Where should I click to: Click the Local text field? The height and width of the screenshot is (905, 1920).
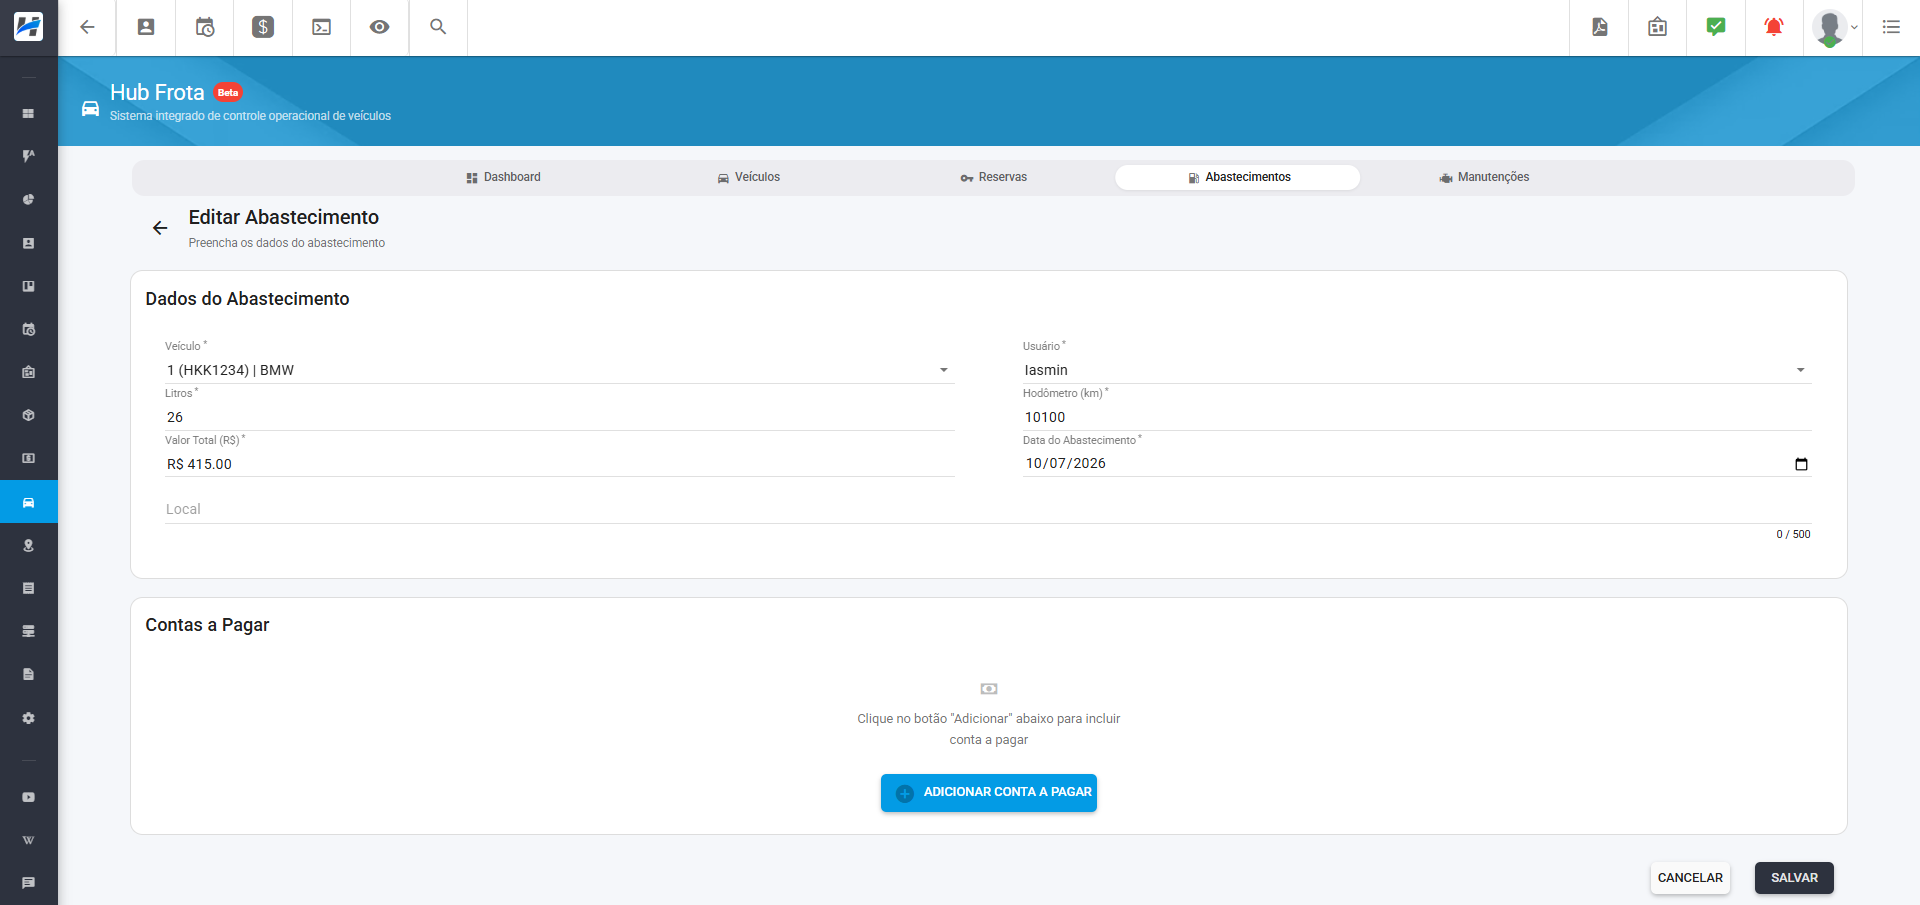coord(988,509)
